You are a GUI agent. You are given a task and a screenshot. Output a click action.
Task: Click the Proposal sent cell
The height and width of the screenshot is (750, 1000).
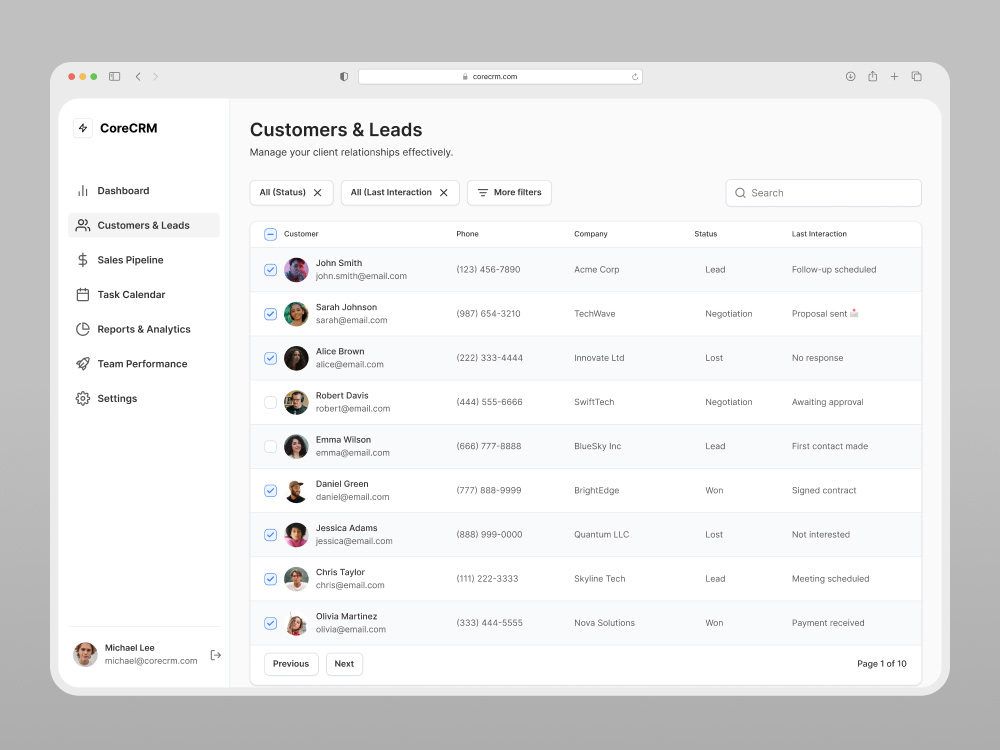coord(825,314)
